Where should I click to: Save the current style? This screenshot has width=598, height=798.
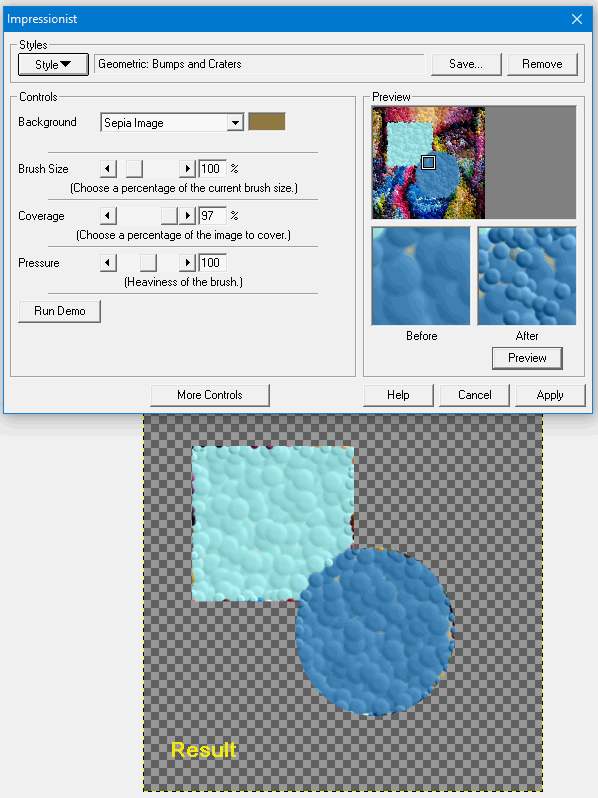click(466, 64)
